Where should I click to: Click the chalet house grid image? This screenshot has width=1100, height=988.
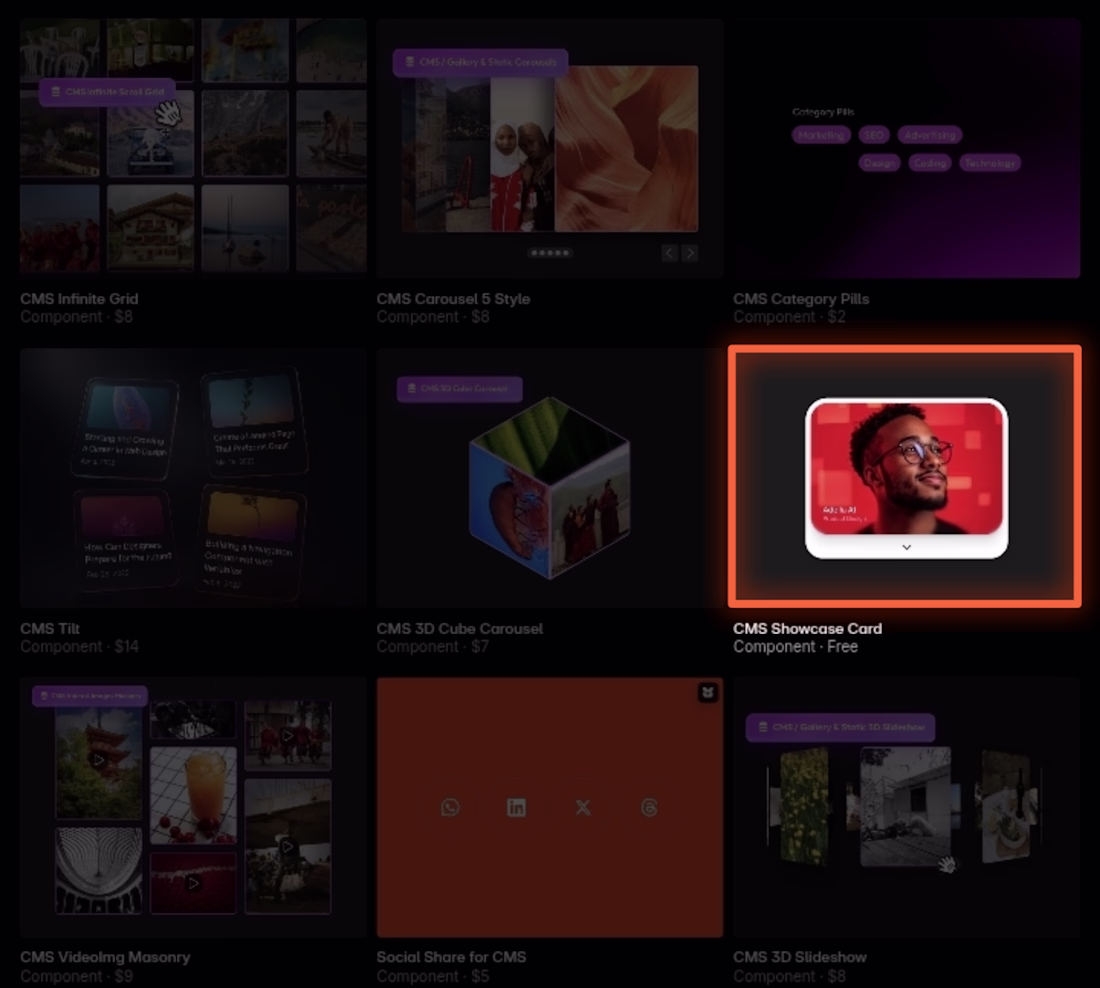click(150, 228)
